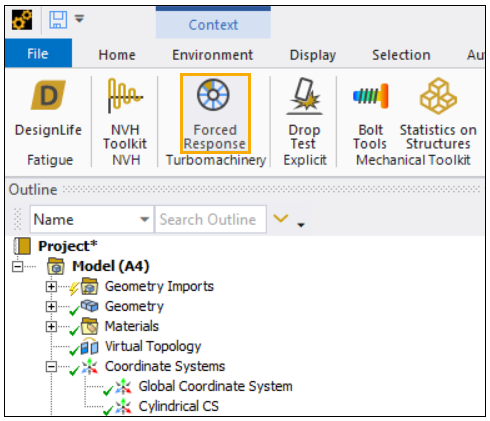The width and height of the screenshot is (490, 421).
Task: Click the Search Outline field
Action: [x=211, y=219]
